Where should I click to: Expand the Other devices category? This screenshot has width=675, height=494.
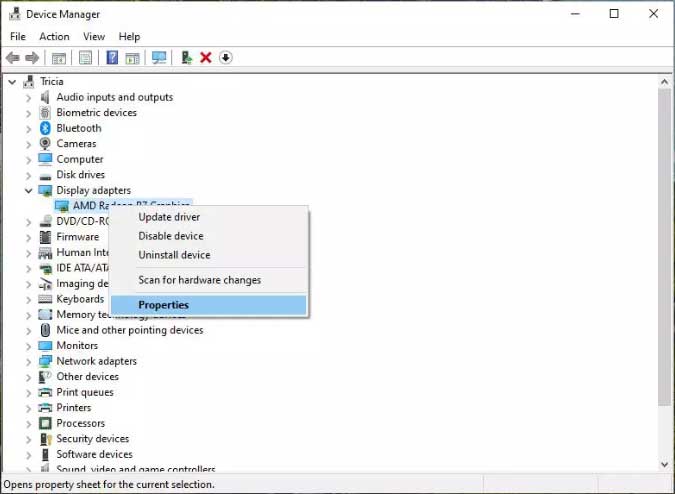(x=28, y=377)
